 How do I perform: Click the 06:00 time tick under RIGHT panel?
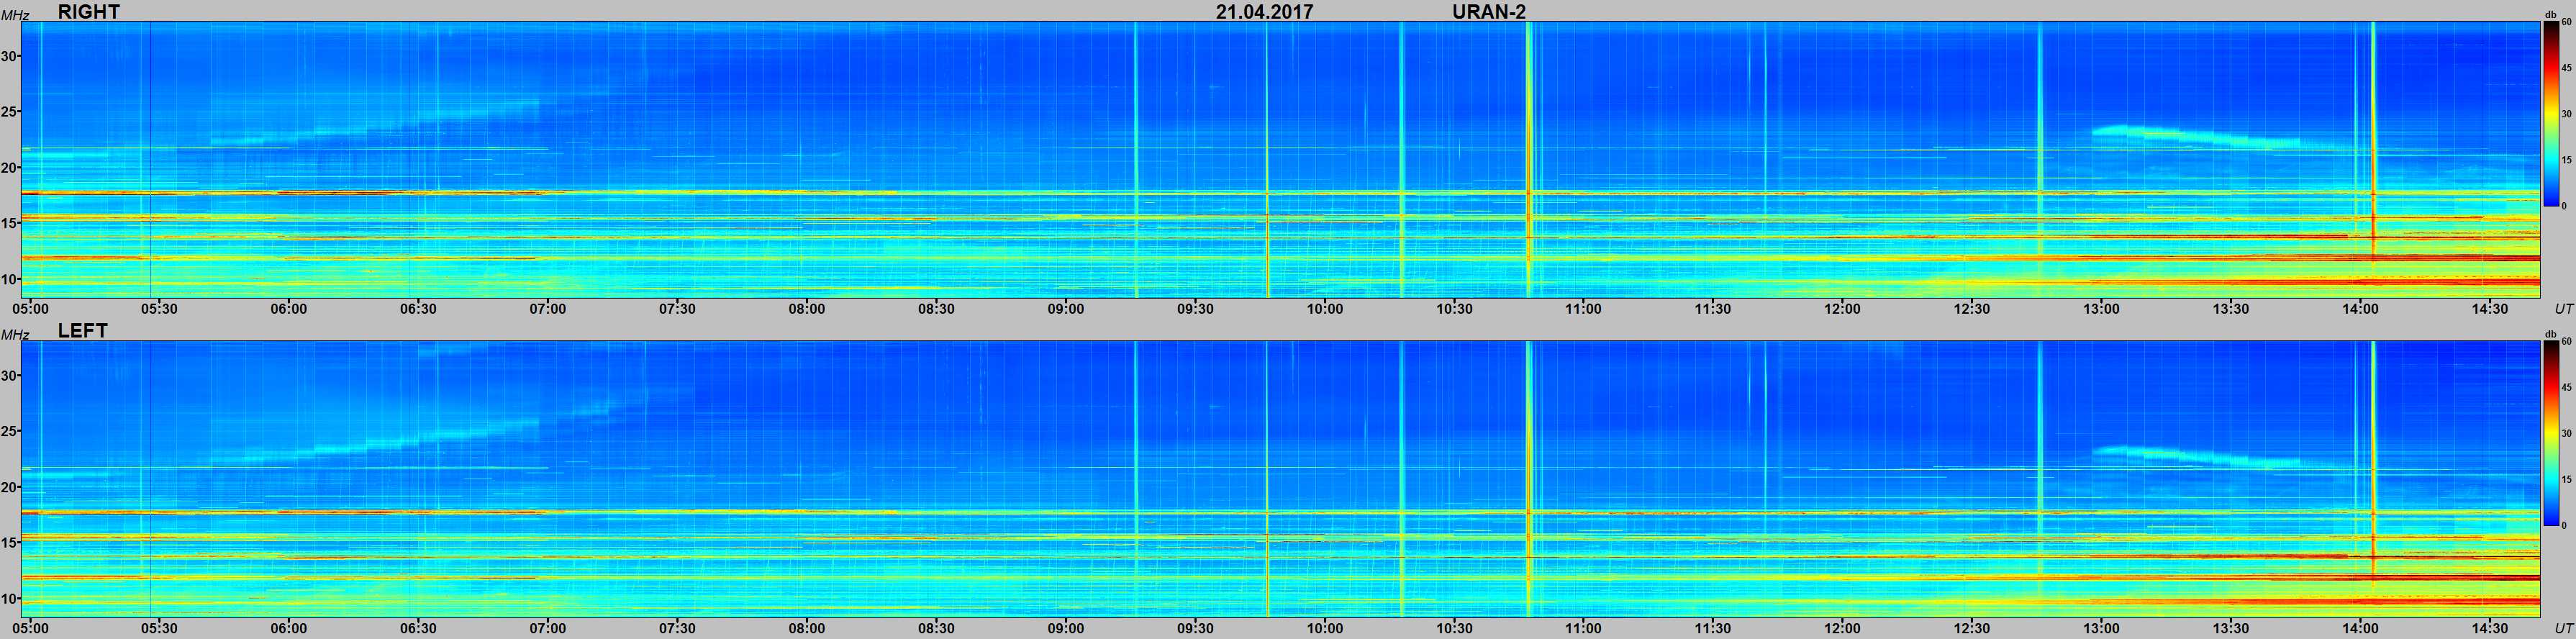click(x=289, y=309)
